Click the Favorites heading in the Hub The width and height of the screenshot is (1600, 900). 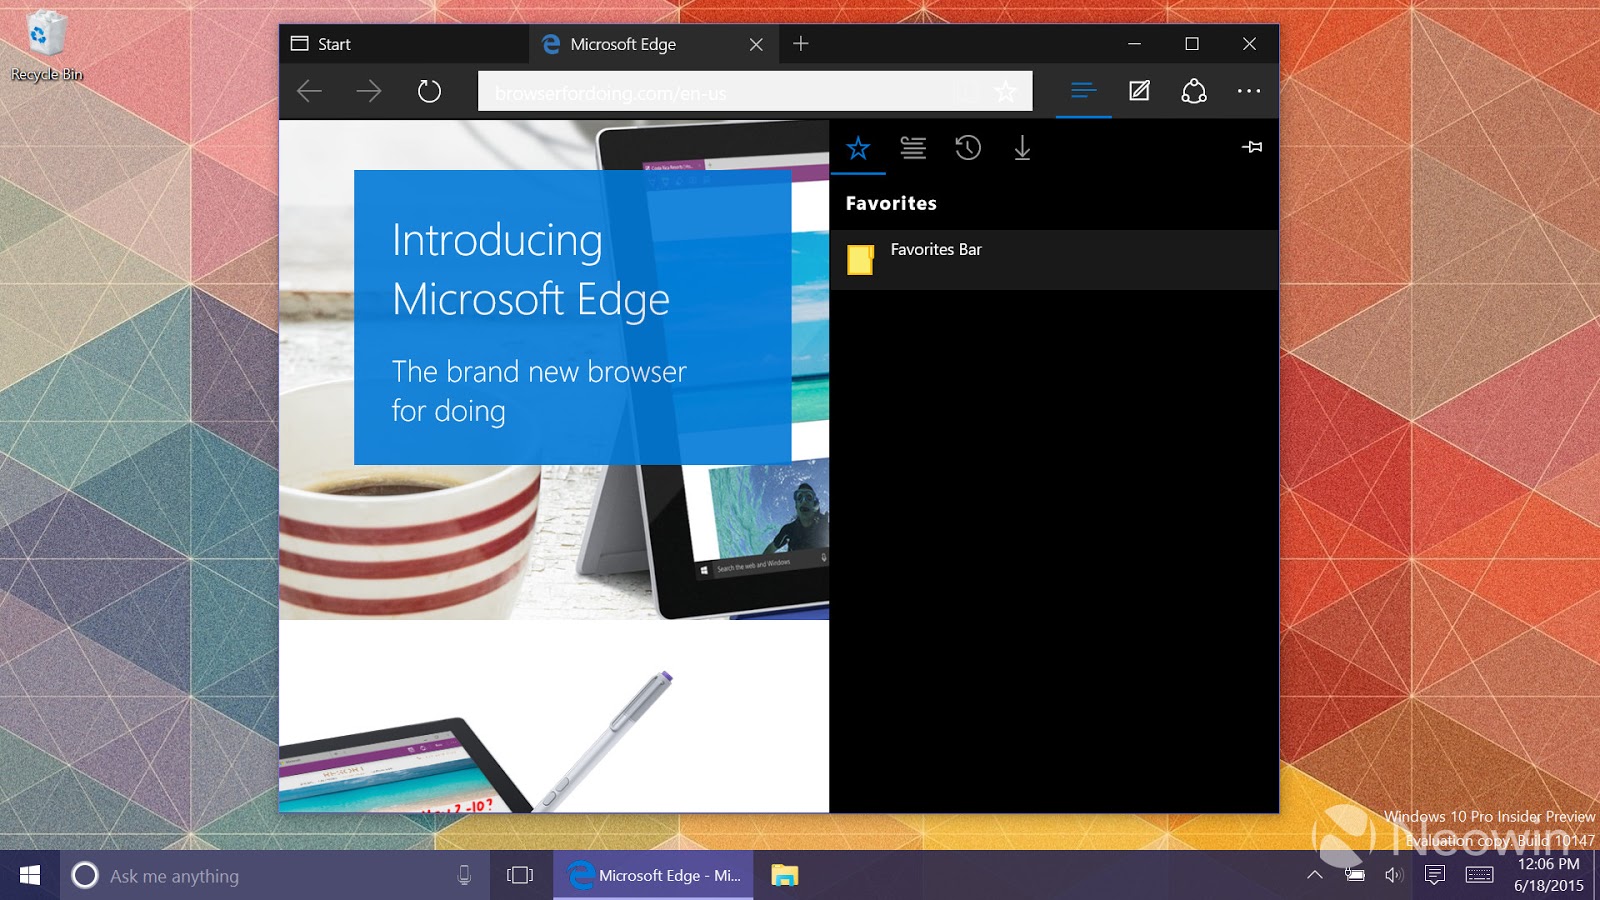click(x=891, y=203)
